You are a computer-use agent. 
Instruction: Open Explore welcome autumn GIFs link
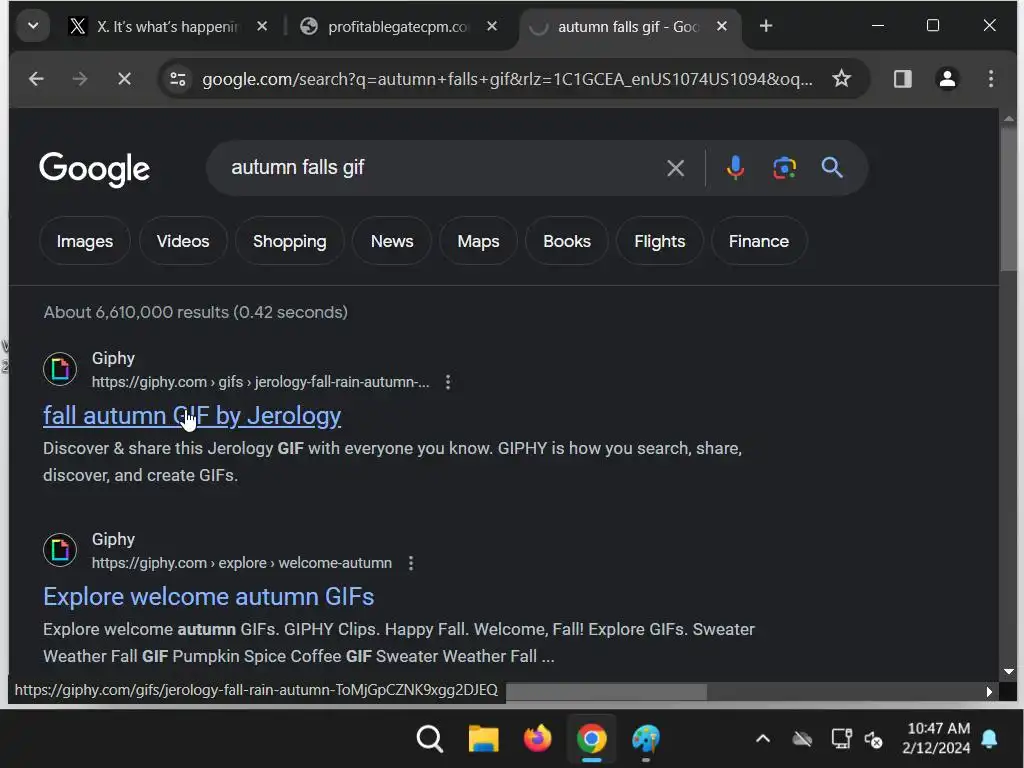coord(208,597)
